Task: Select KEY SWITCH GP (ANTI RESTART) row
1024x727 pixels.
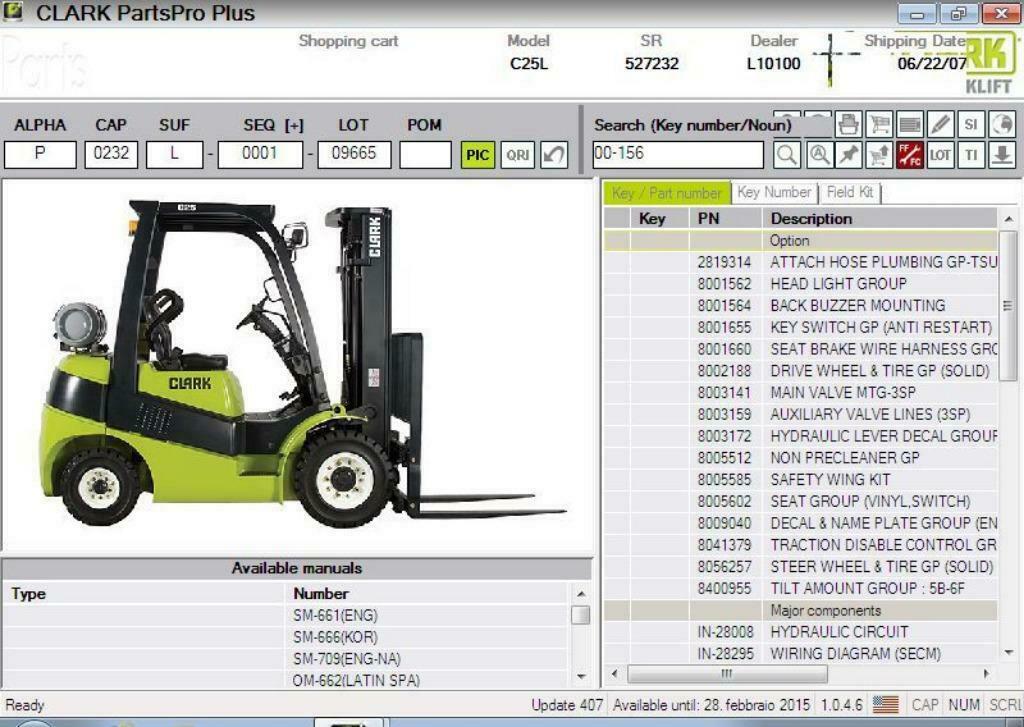Action: click(801, 327)
